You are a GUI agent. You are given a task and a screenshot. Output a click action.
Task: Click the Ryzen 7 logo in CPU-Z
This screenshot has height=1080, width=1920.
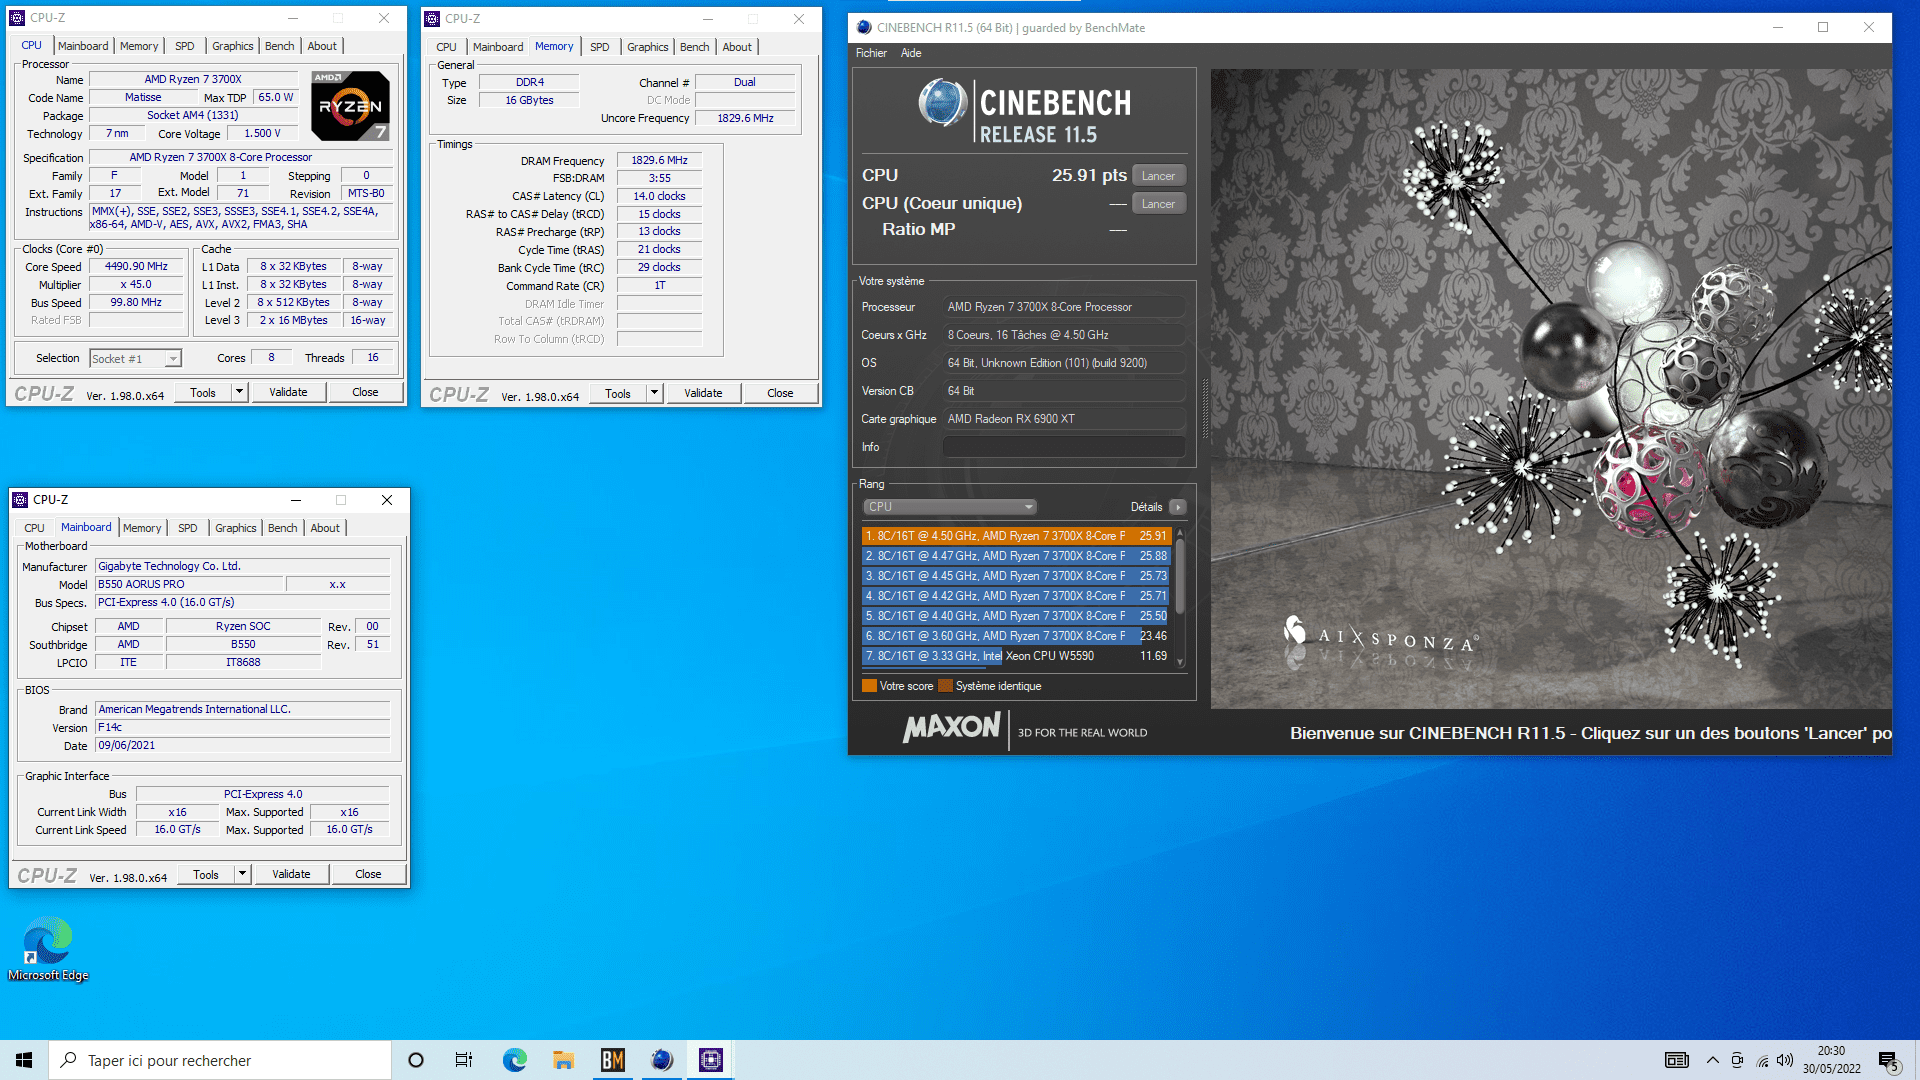click(x=350, y=105)
